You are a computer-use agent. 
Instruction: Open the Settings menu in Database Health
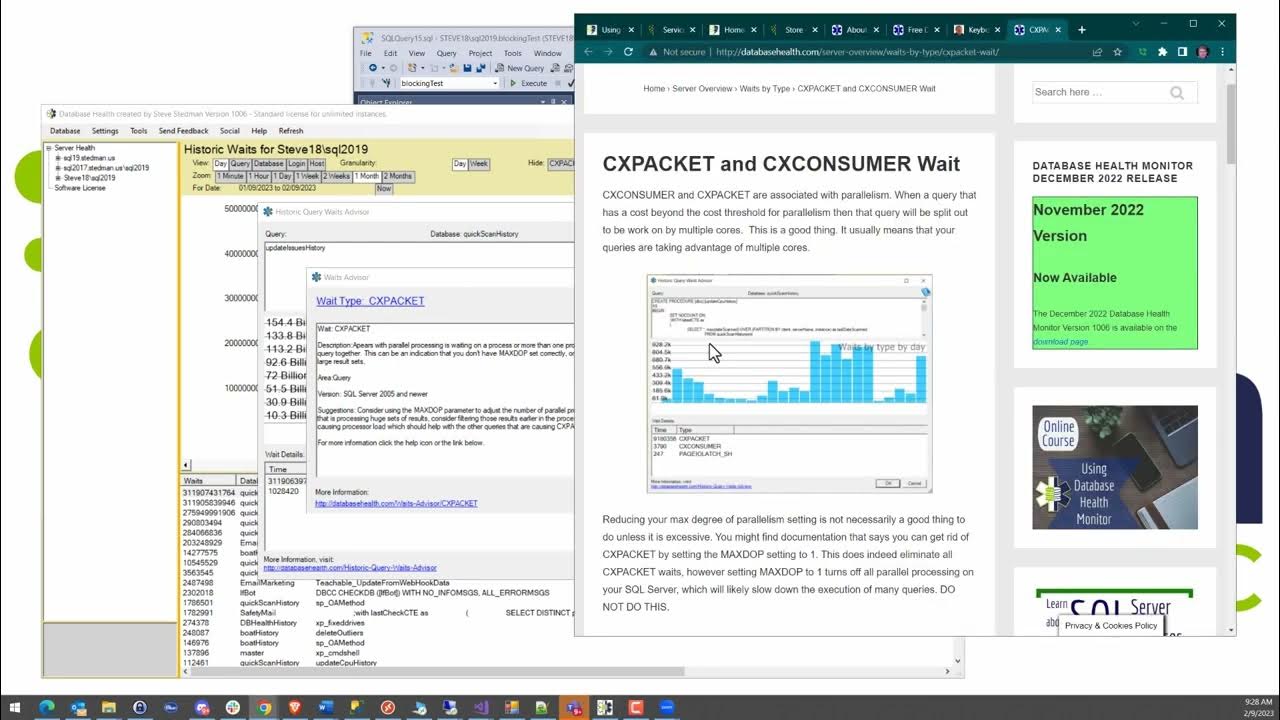click(105, 131)
